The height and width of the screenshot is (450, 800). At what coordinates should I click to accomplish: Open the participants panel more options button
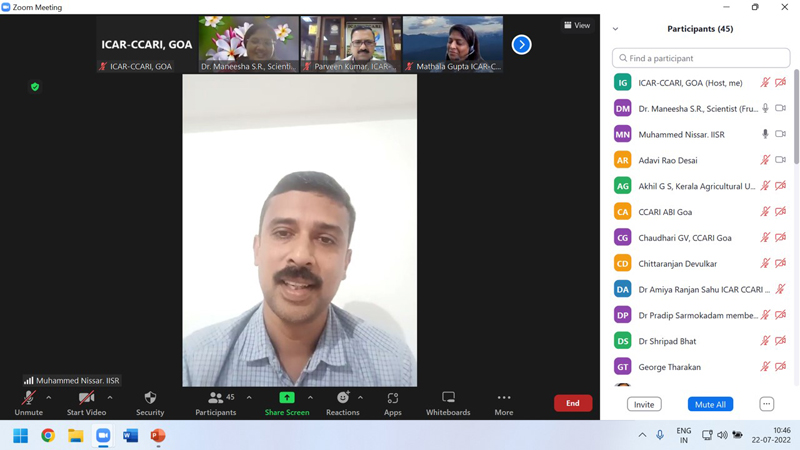(766, 404)
